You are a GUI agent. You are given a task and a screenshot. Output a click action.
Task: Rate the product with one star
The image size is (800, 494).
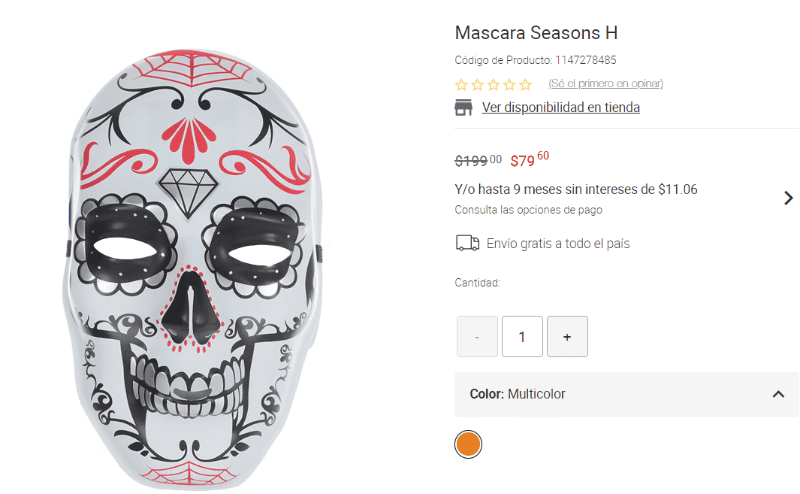[462, 85]
